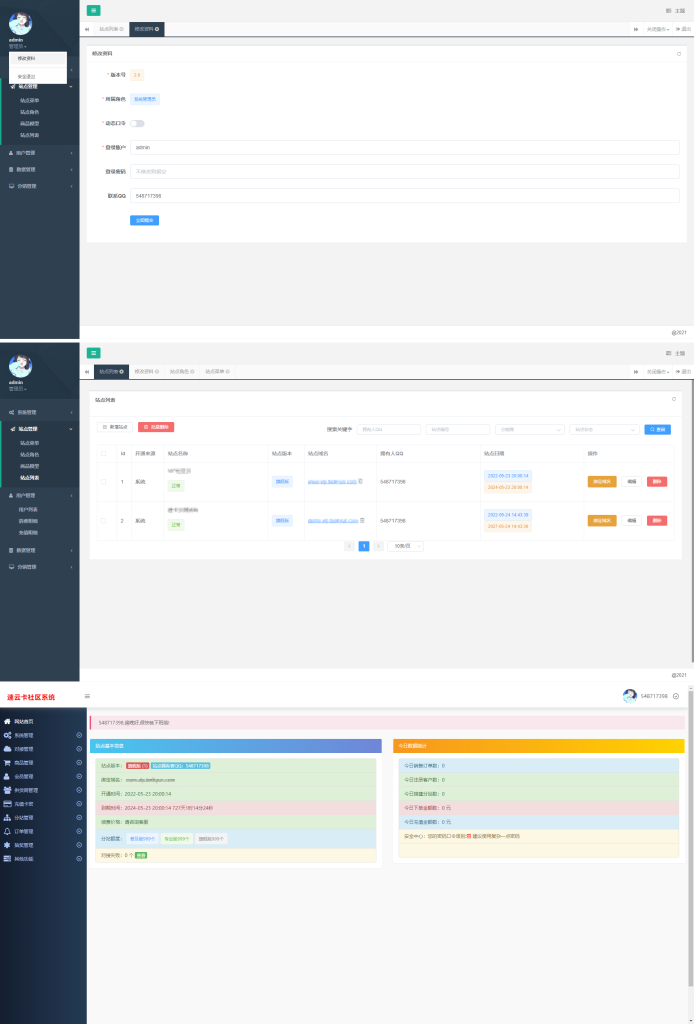Click the sitemap icon for 分站管理
Screen dimensions: 694x1024
click(x=7, y=817)
